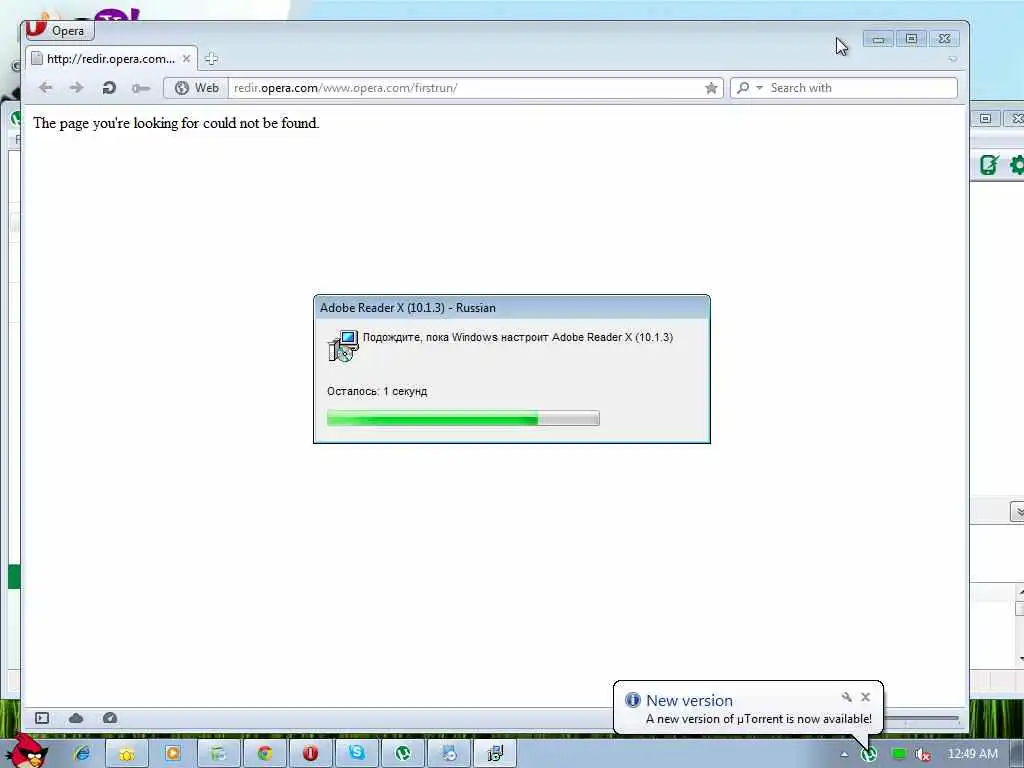The height and width of the screenshot is (768, 1024).
Task: Minimize the Opera window
Action: tap(878, 39)
